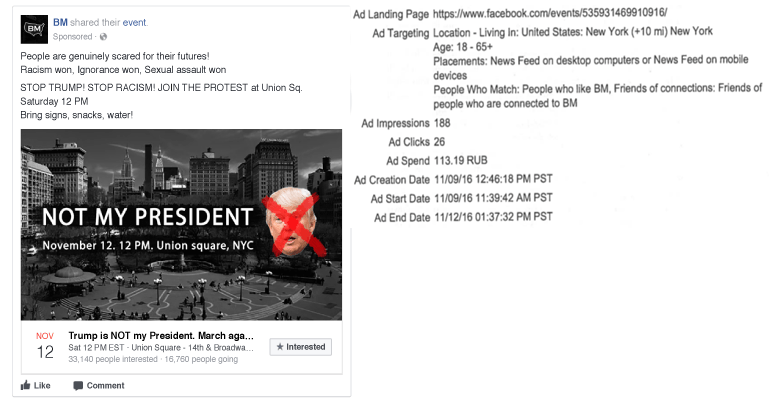This screenshot has width=770, height=400.
Task: Click the facebook.com/events landing page URL
Action: click(x=558, y=15)
